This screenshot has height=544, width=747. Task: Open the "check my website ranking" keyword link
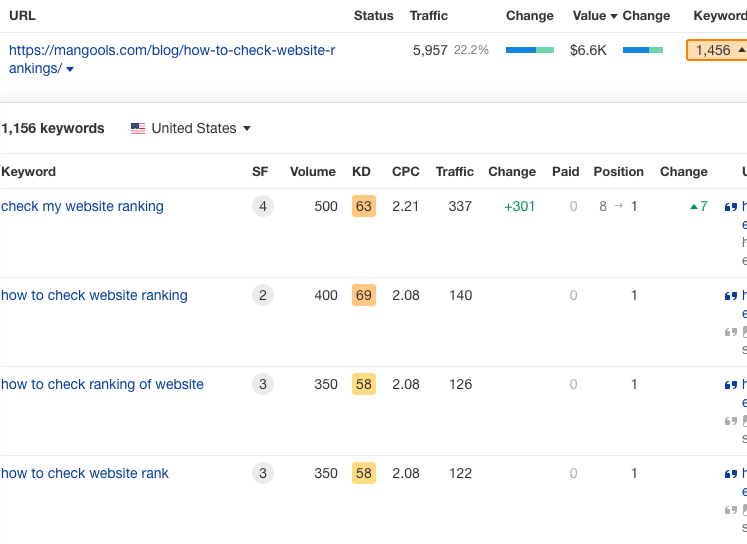(82, 207)
